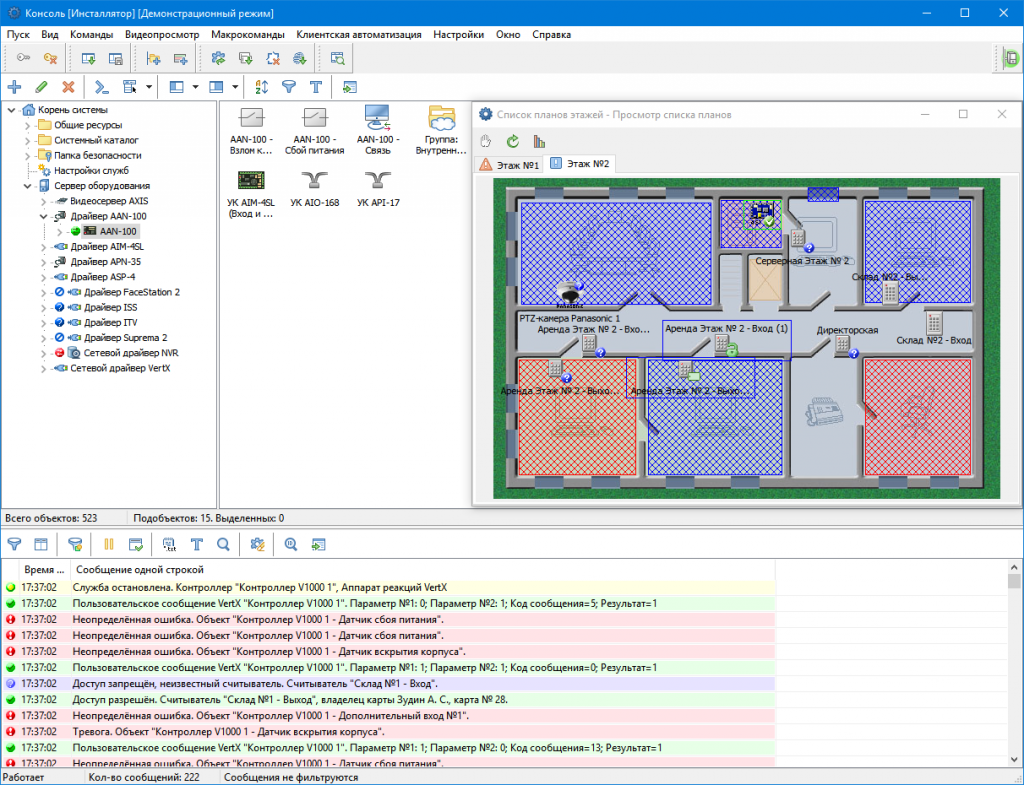
Task: Open the Видеопросмотр menu
Action: [162, 35]
